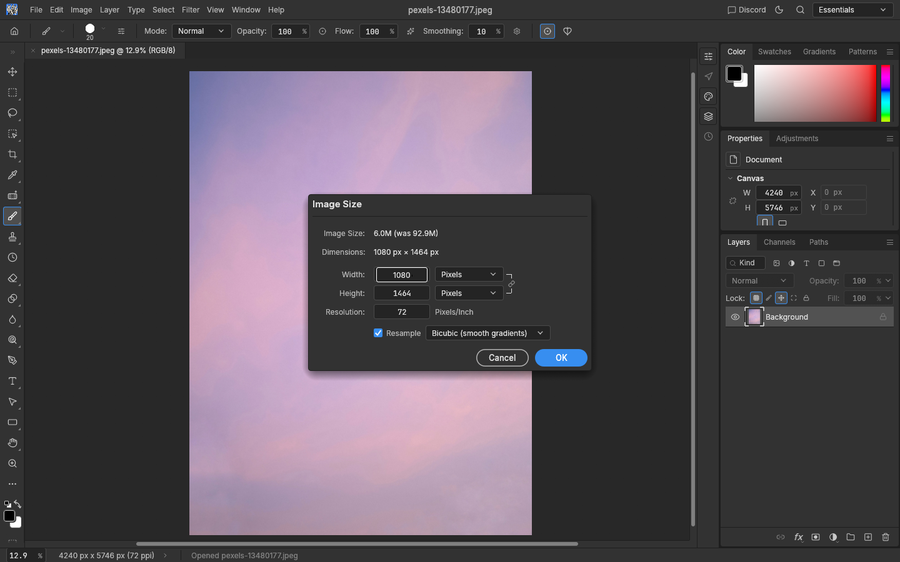Hide the Background layer eye icon

click(735, 317)
